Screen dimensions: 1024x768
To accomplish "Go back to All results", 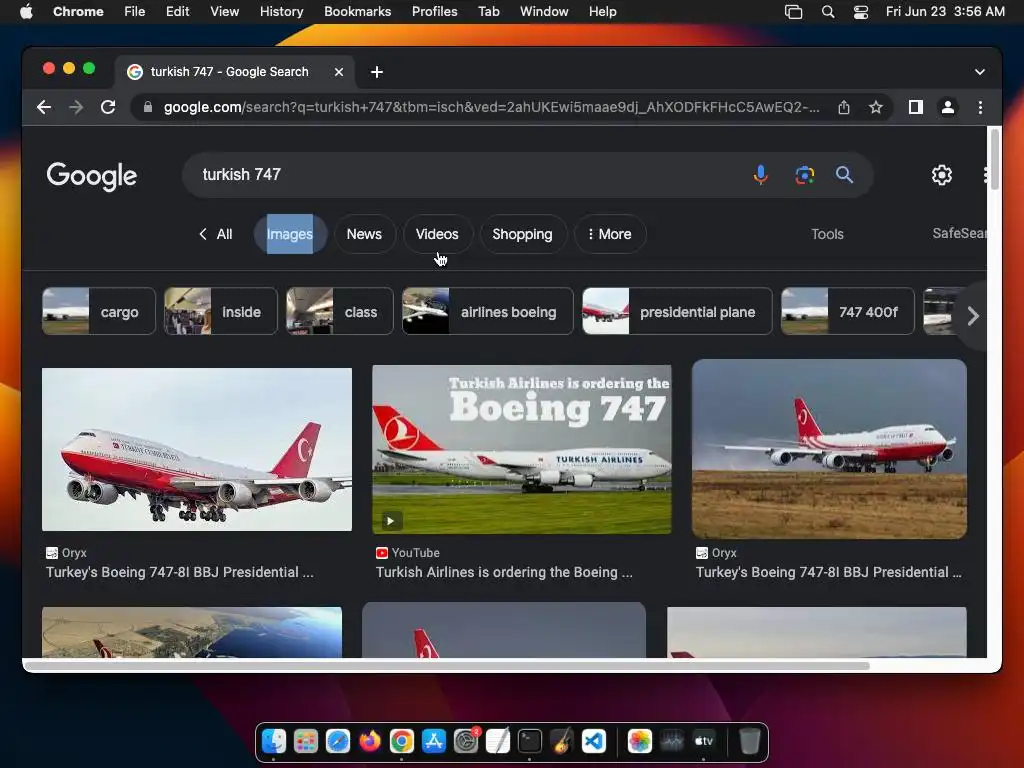I will [x=216, y=234].
